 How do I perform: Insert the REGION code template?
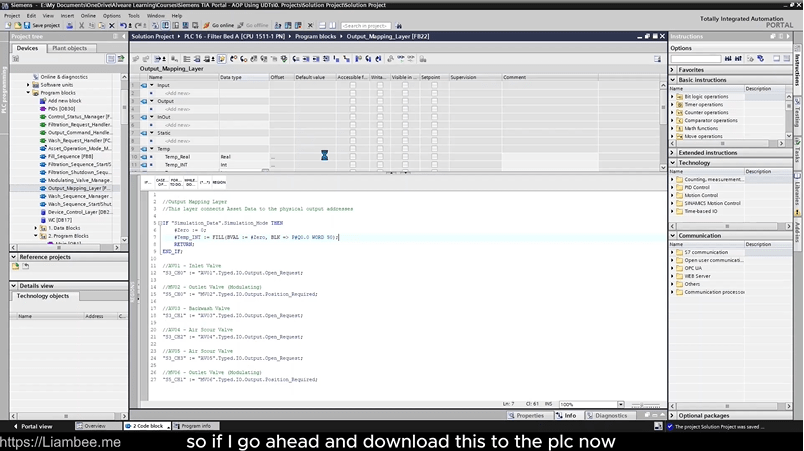coord(219,183)
